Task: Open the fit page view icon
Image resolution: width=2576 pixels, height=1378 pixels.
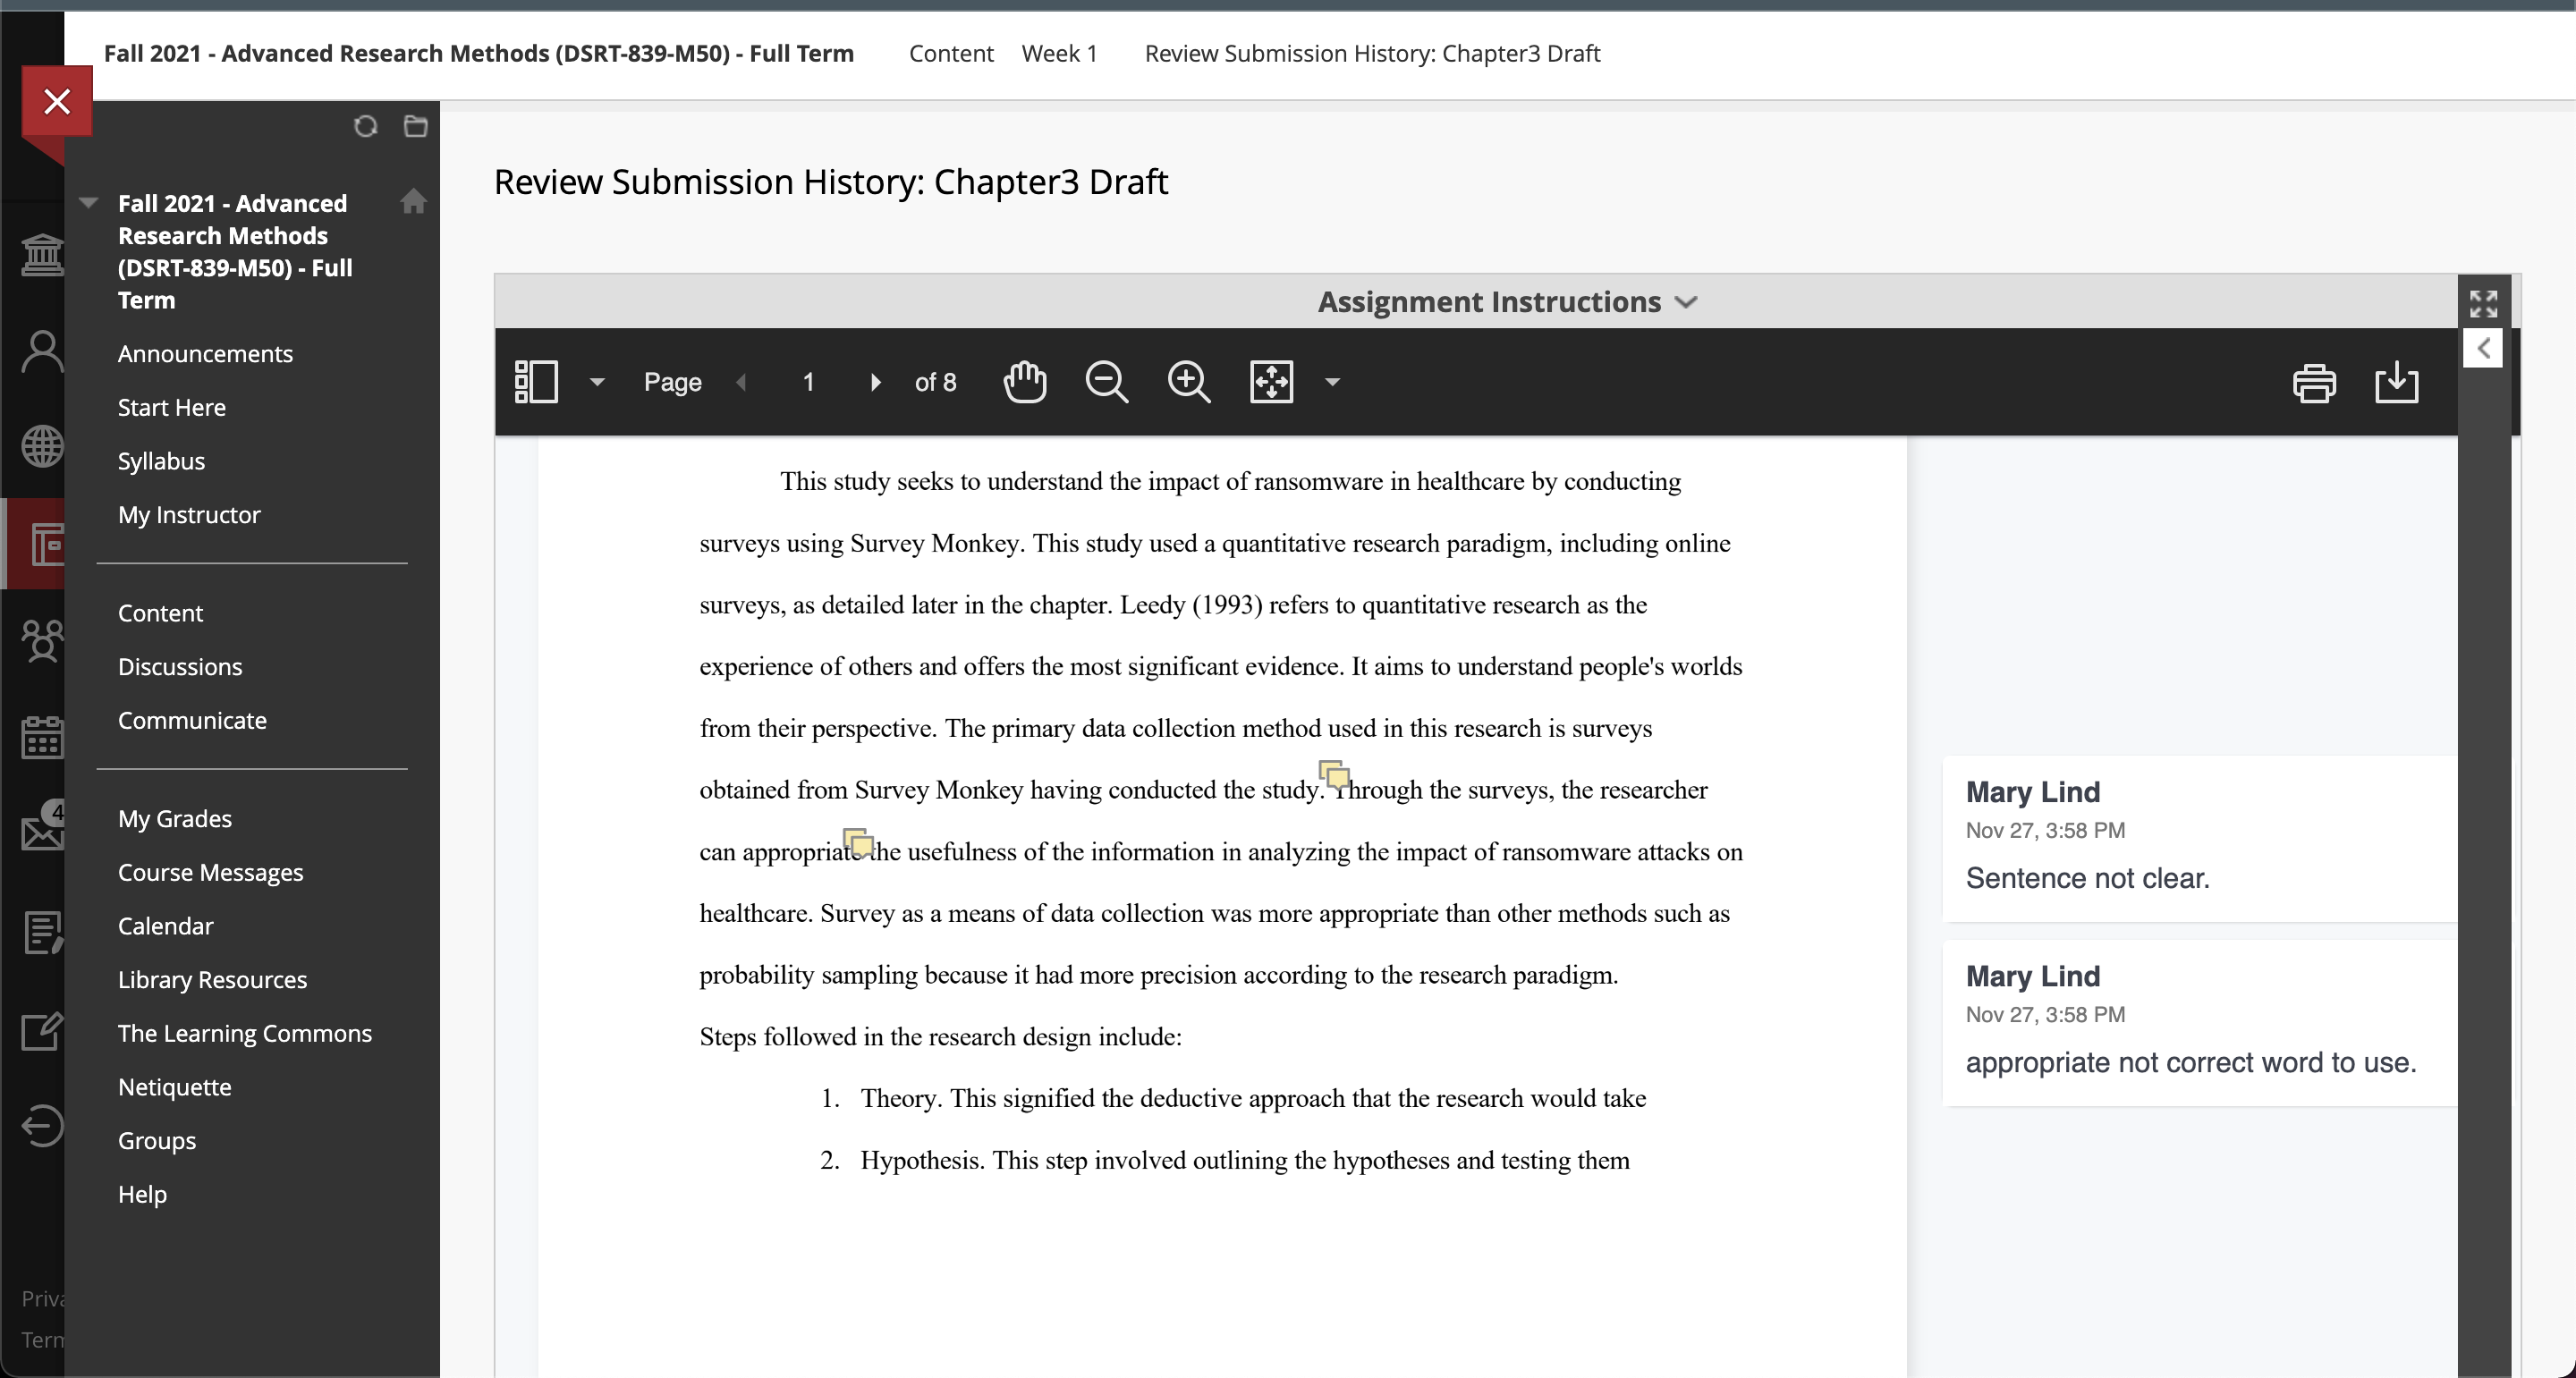Action: [1272, 382]
